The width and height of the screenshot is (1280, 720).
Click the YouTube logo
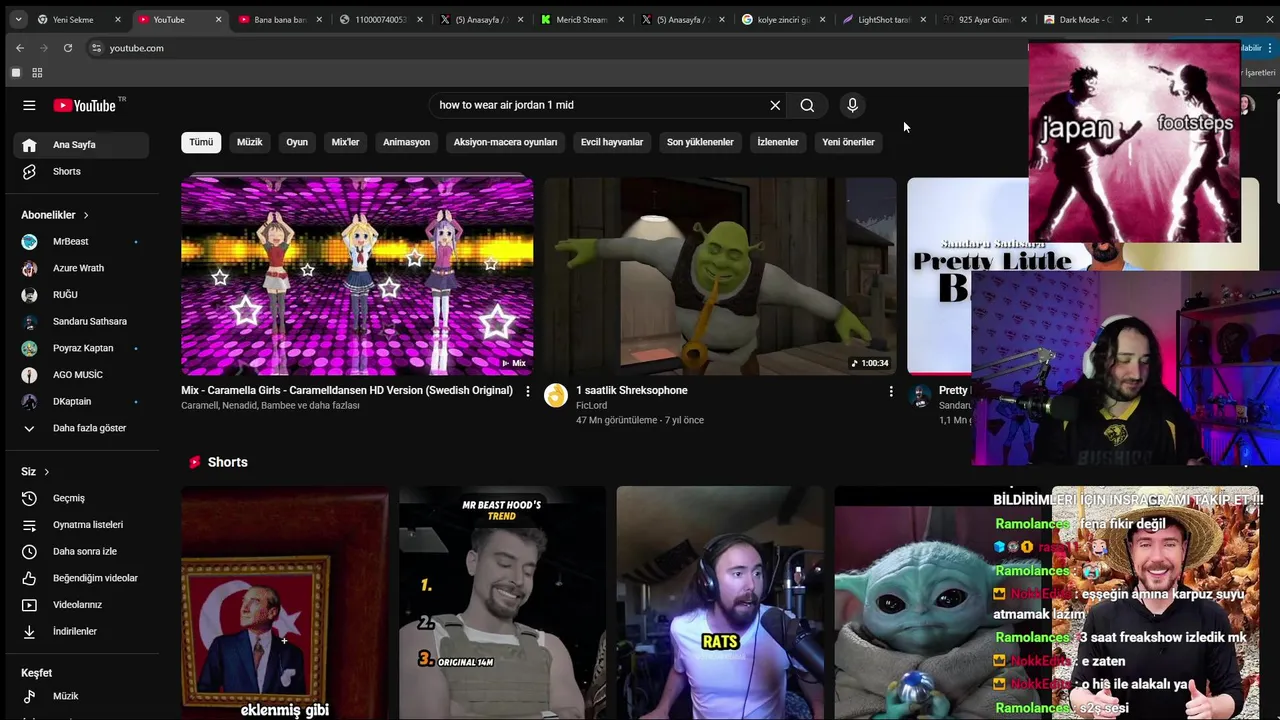pos(85,105)
